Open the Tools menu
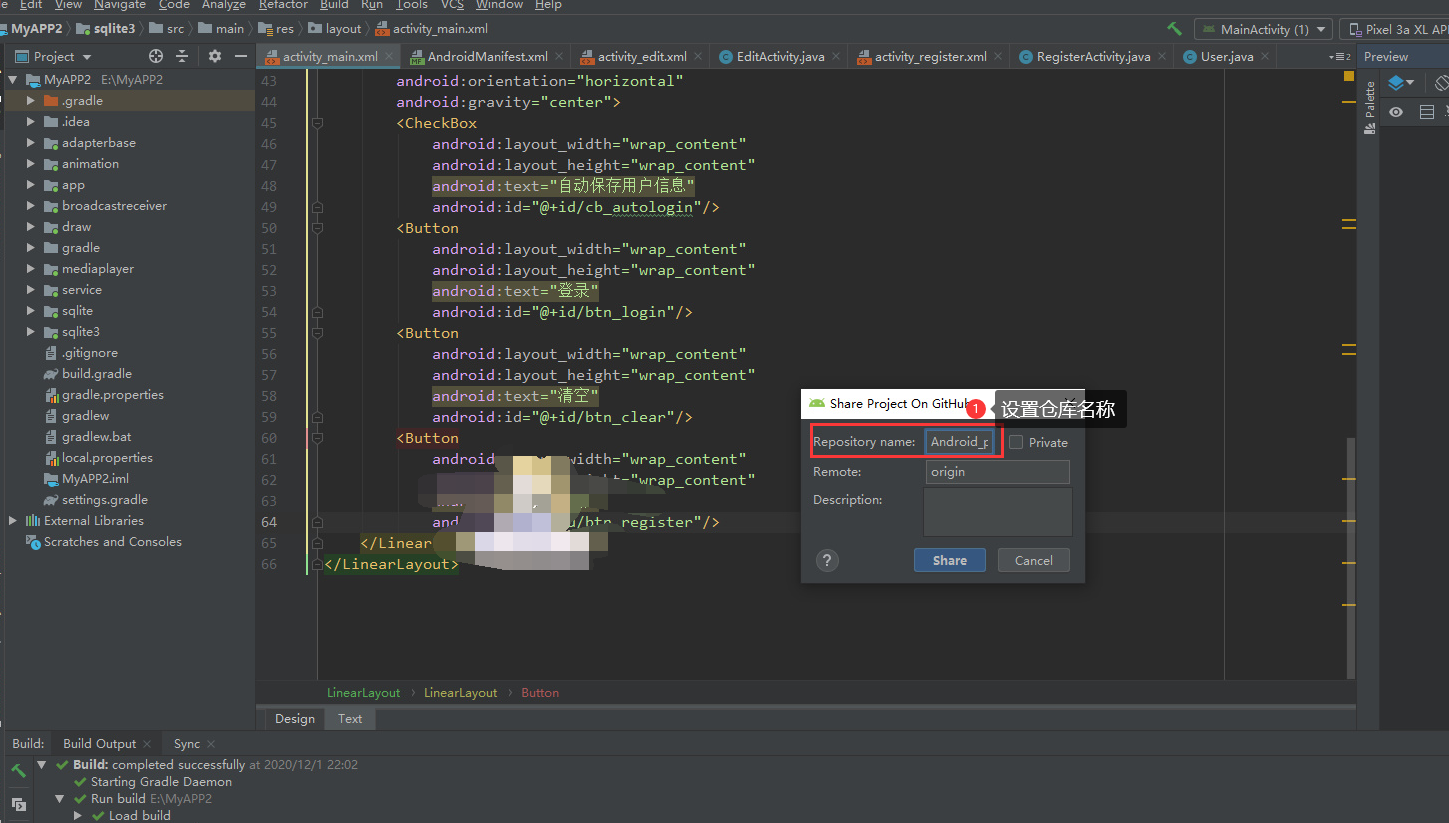The height and width of the screenshot is (823, 1449). click(x=412, y=5)
